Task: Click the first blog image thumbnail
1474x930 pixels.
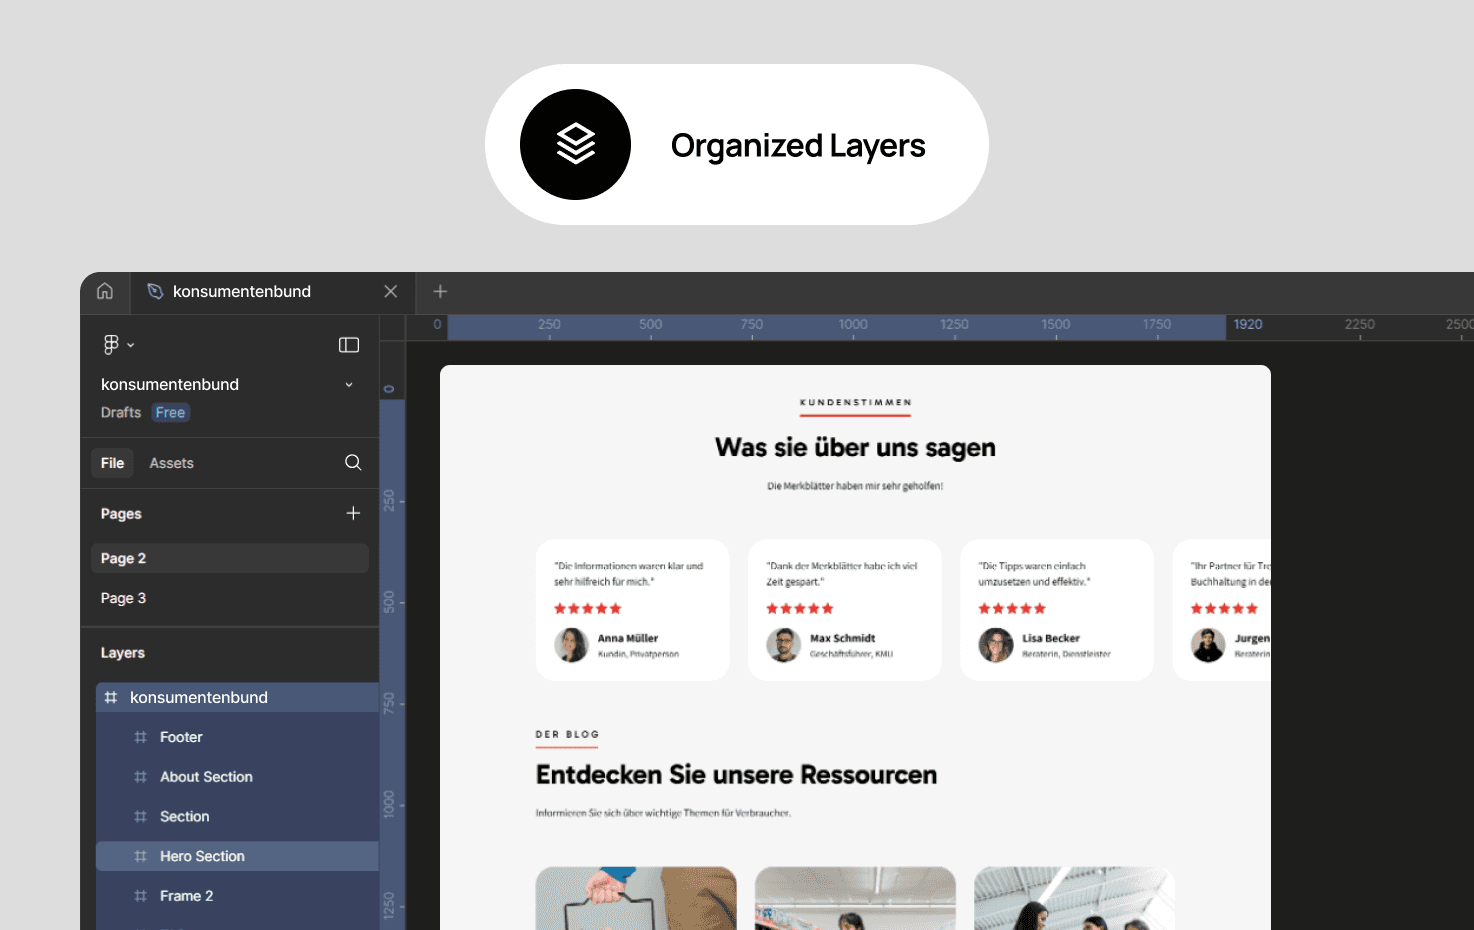Action: pyautogui.click(x=636, y=898)
